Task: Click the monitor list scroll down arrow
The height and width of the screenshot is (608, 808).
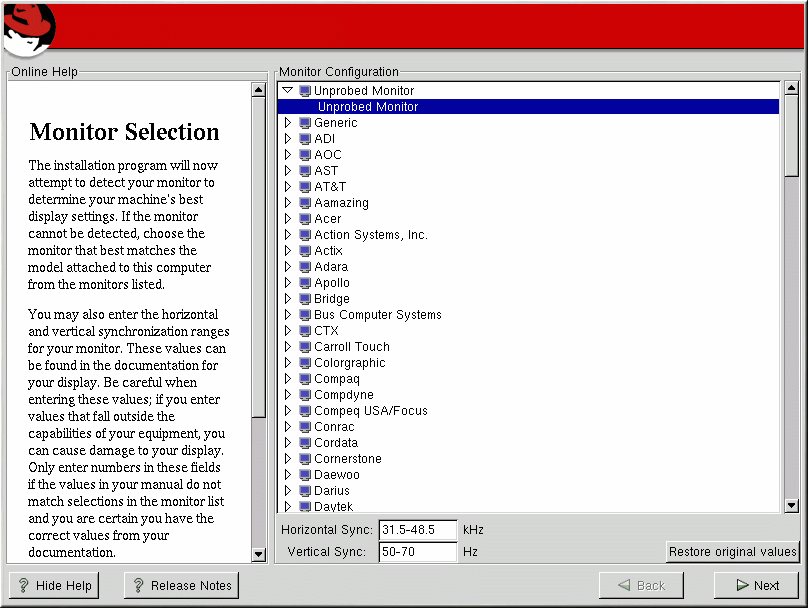Action: pos(792,505)
